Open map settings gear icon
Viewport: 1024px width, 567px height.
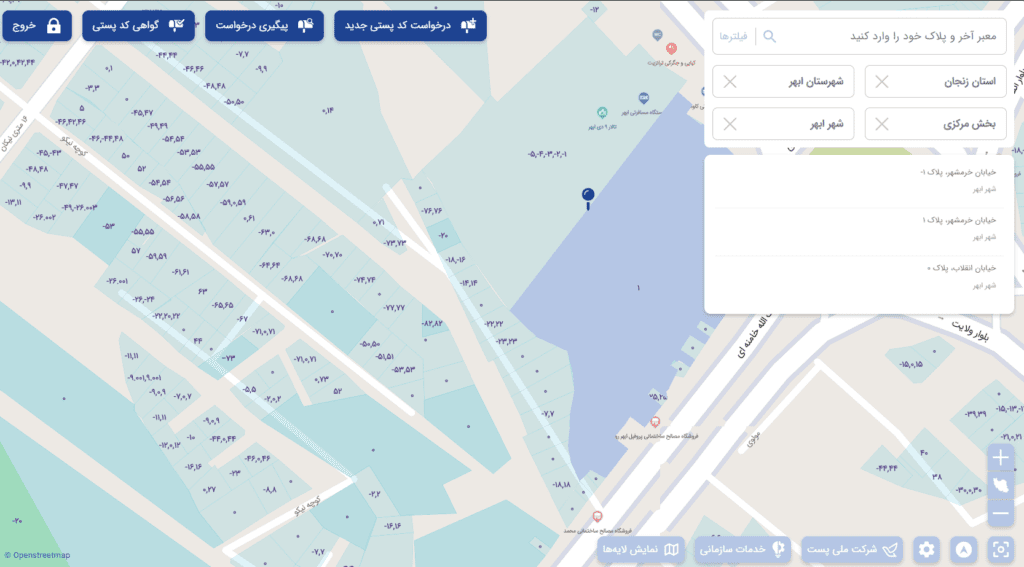tap(926, 549)
